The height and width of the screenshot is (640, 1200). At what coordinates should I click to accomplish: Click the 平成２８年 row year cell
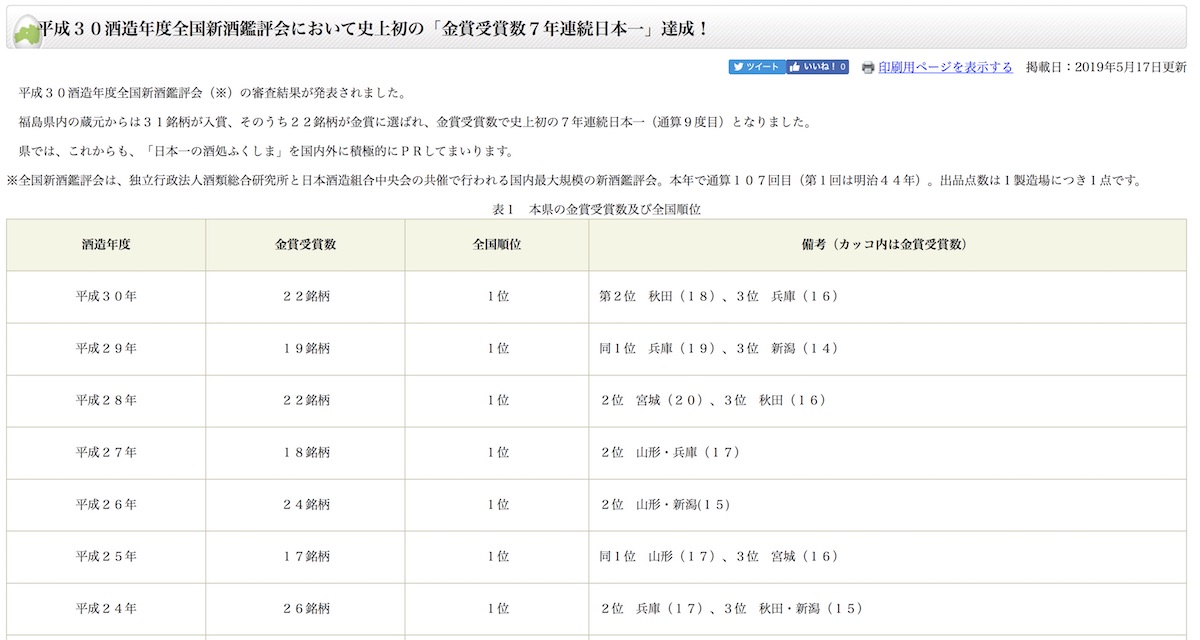click(106, 401)
